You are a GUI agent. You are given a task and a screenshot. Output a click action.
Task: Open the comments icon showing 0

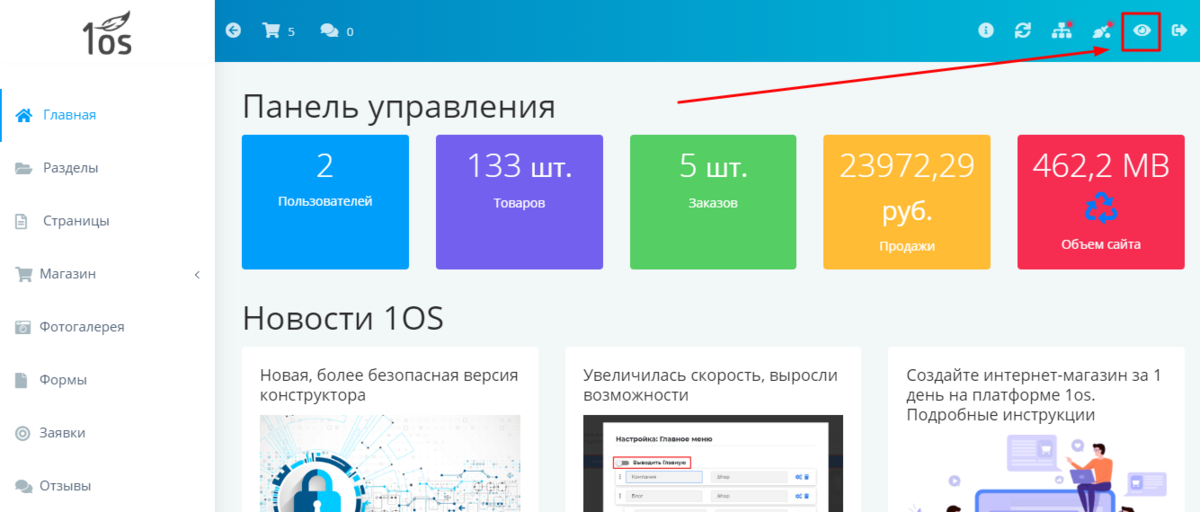click(x=337, y=31)
